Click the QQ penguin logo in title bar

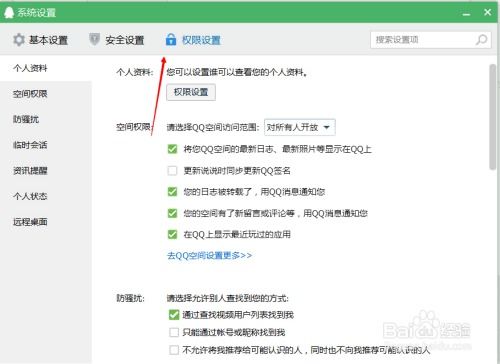tap(9, 12)
